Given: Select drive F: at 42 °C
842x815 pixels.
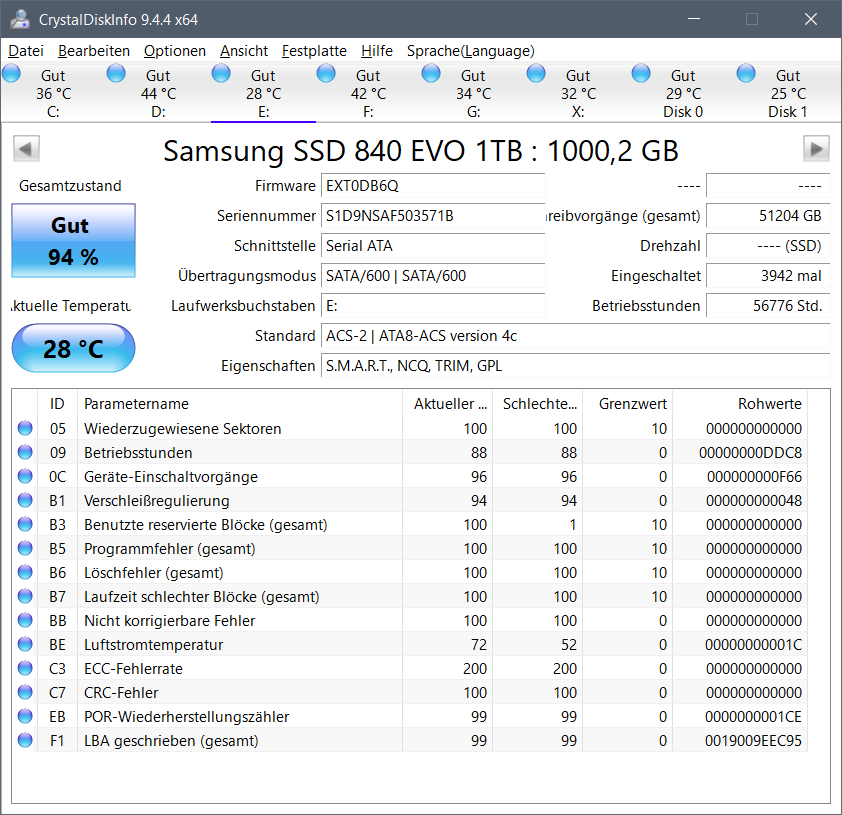Looking at the screenshot, I should (x=368, y=93).
